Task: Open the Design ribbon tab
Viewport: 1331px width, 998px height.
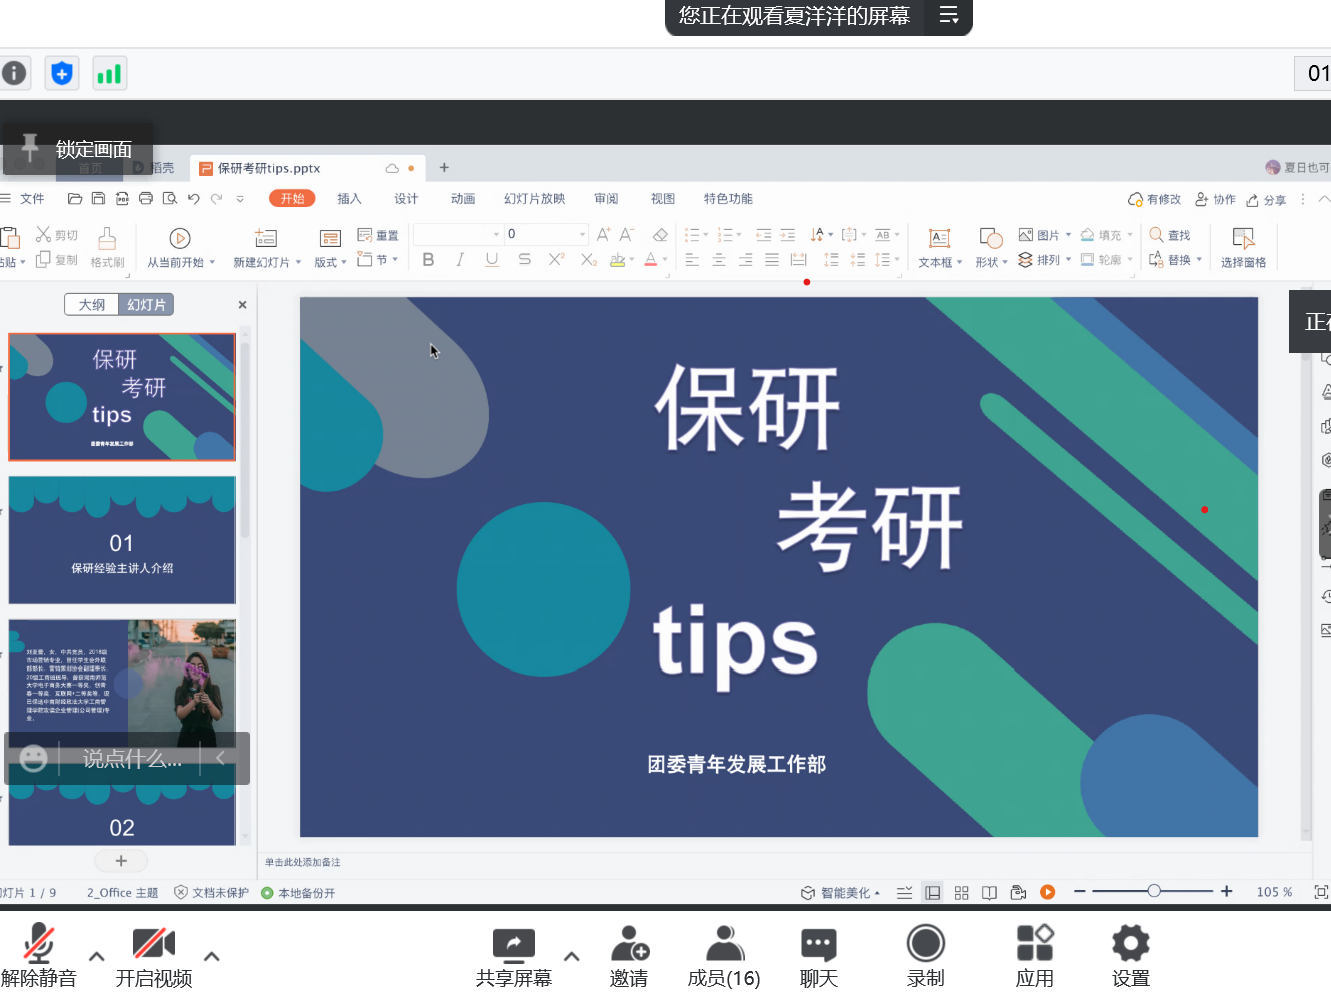Action: 406,199
